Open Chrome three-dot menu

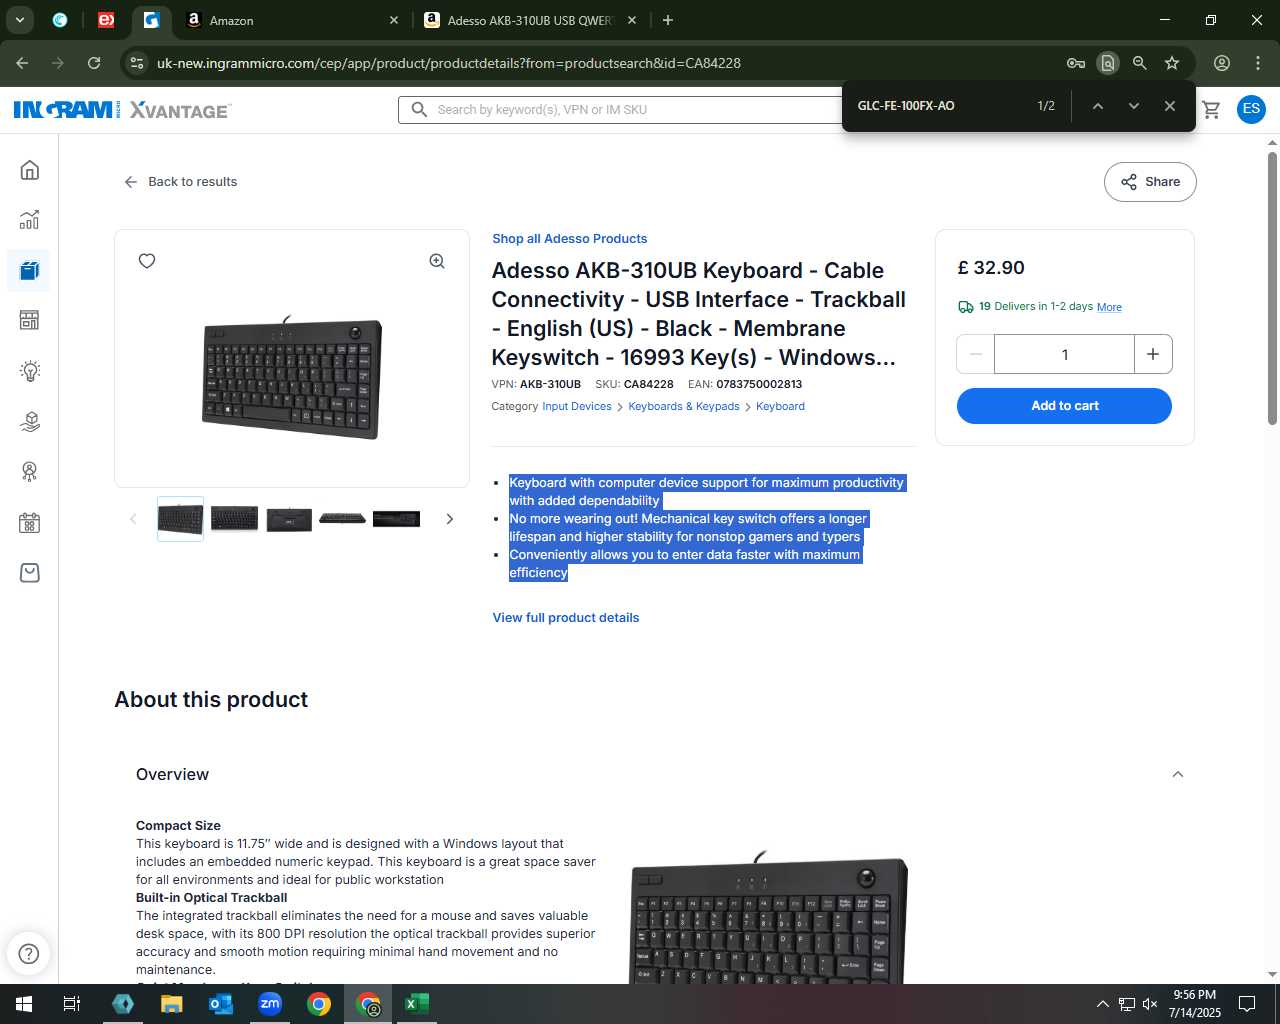(x=1258, y=63)
